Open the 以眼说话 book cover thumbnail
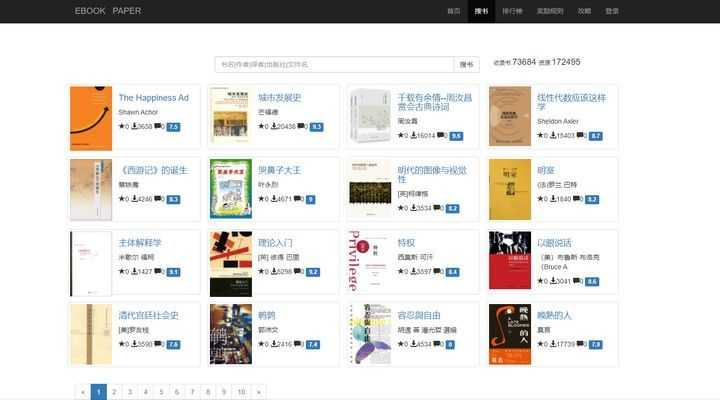720x400 pixels. [510, 260]
